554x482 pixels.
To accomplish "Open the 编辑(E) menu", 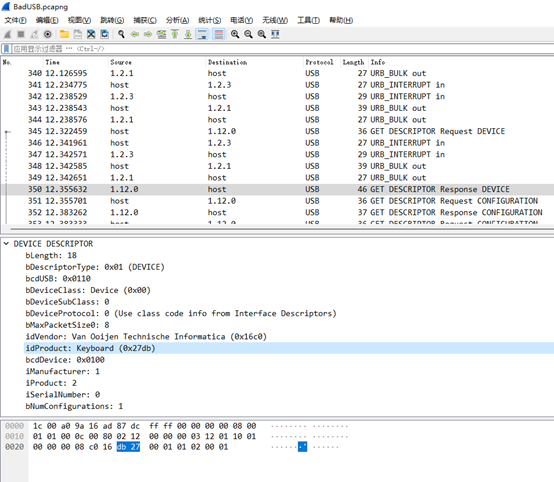I will [x=47, y=20].
